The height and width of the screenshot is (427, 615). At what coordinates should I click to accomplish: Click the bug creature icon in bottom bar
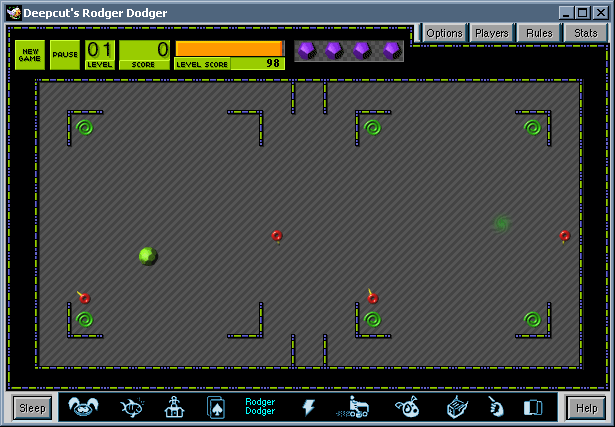(407, 407)
